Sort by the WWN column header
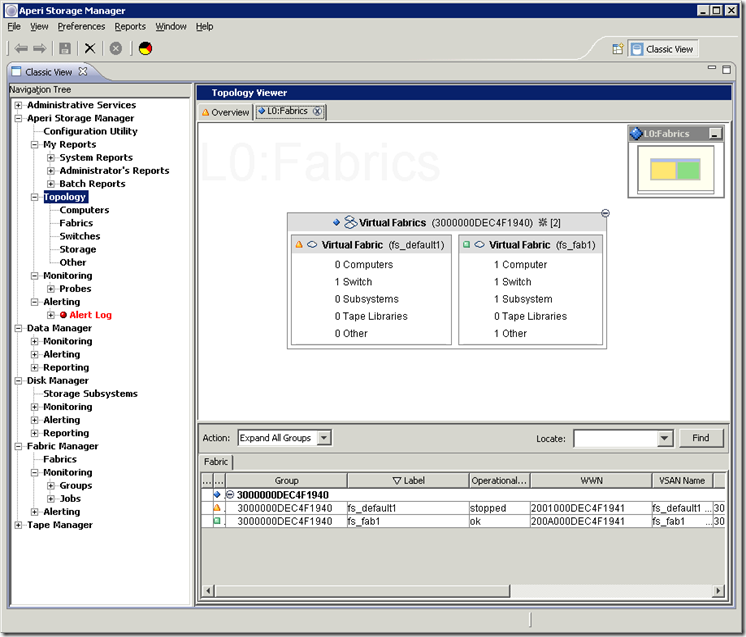Image resolution: width=746 pixels, height=637 pixels. (591, 480)
